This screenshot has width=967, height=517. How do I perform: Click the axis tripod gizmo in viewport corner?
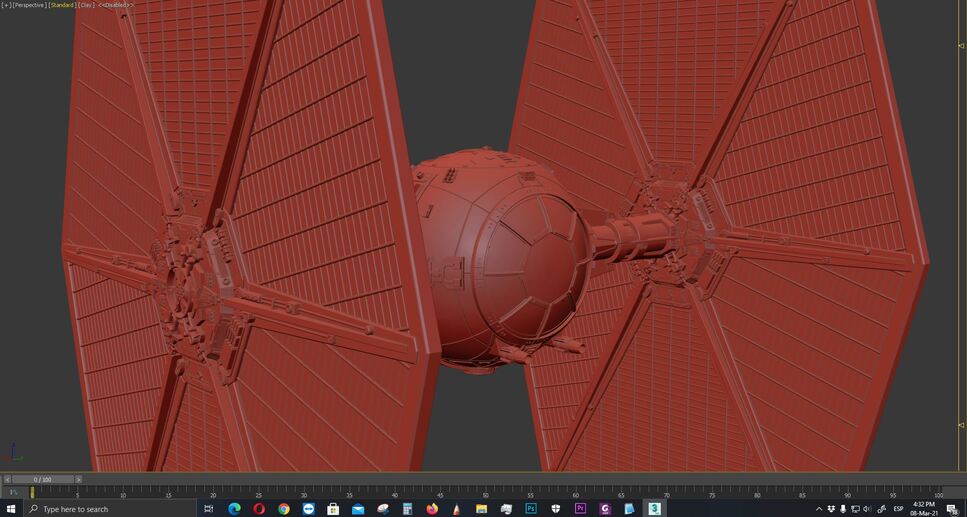click(x=12, y=453)
